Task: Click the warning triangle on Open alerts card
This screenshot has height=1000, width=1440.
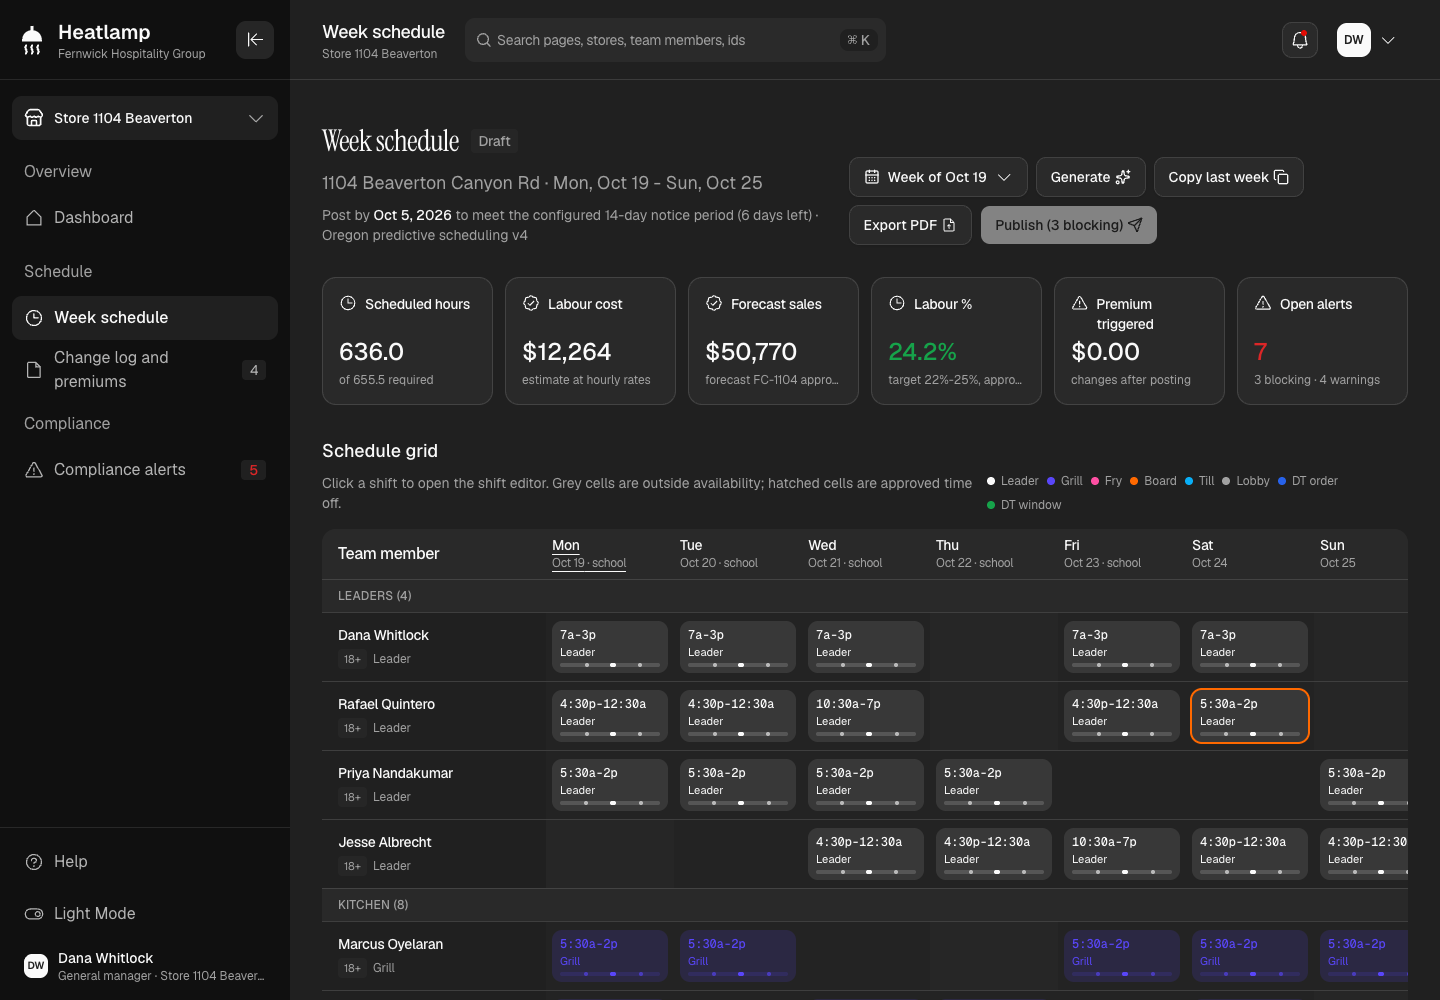Action: [1263, 303]
